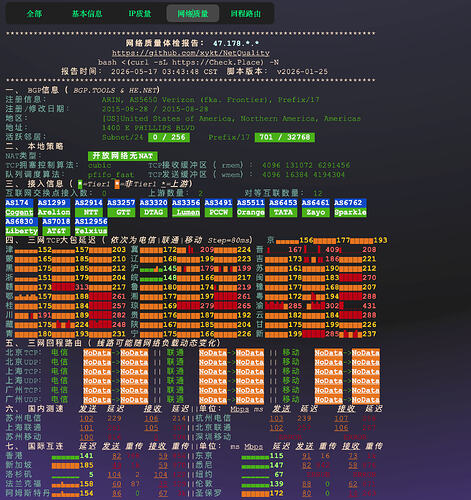This screenshot has width=471, height=500.
Task: Click the 法兰克福 interconnect row
Action: [x=97, y=484]
